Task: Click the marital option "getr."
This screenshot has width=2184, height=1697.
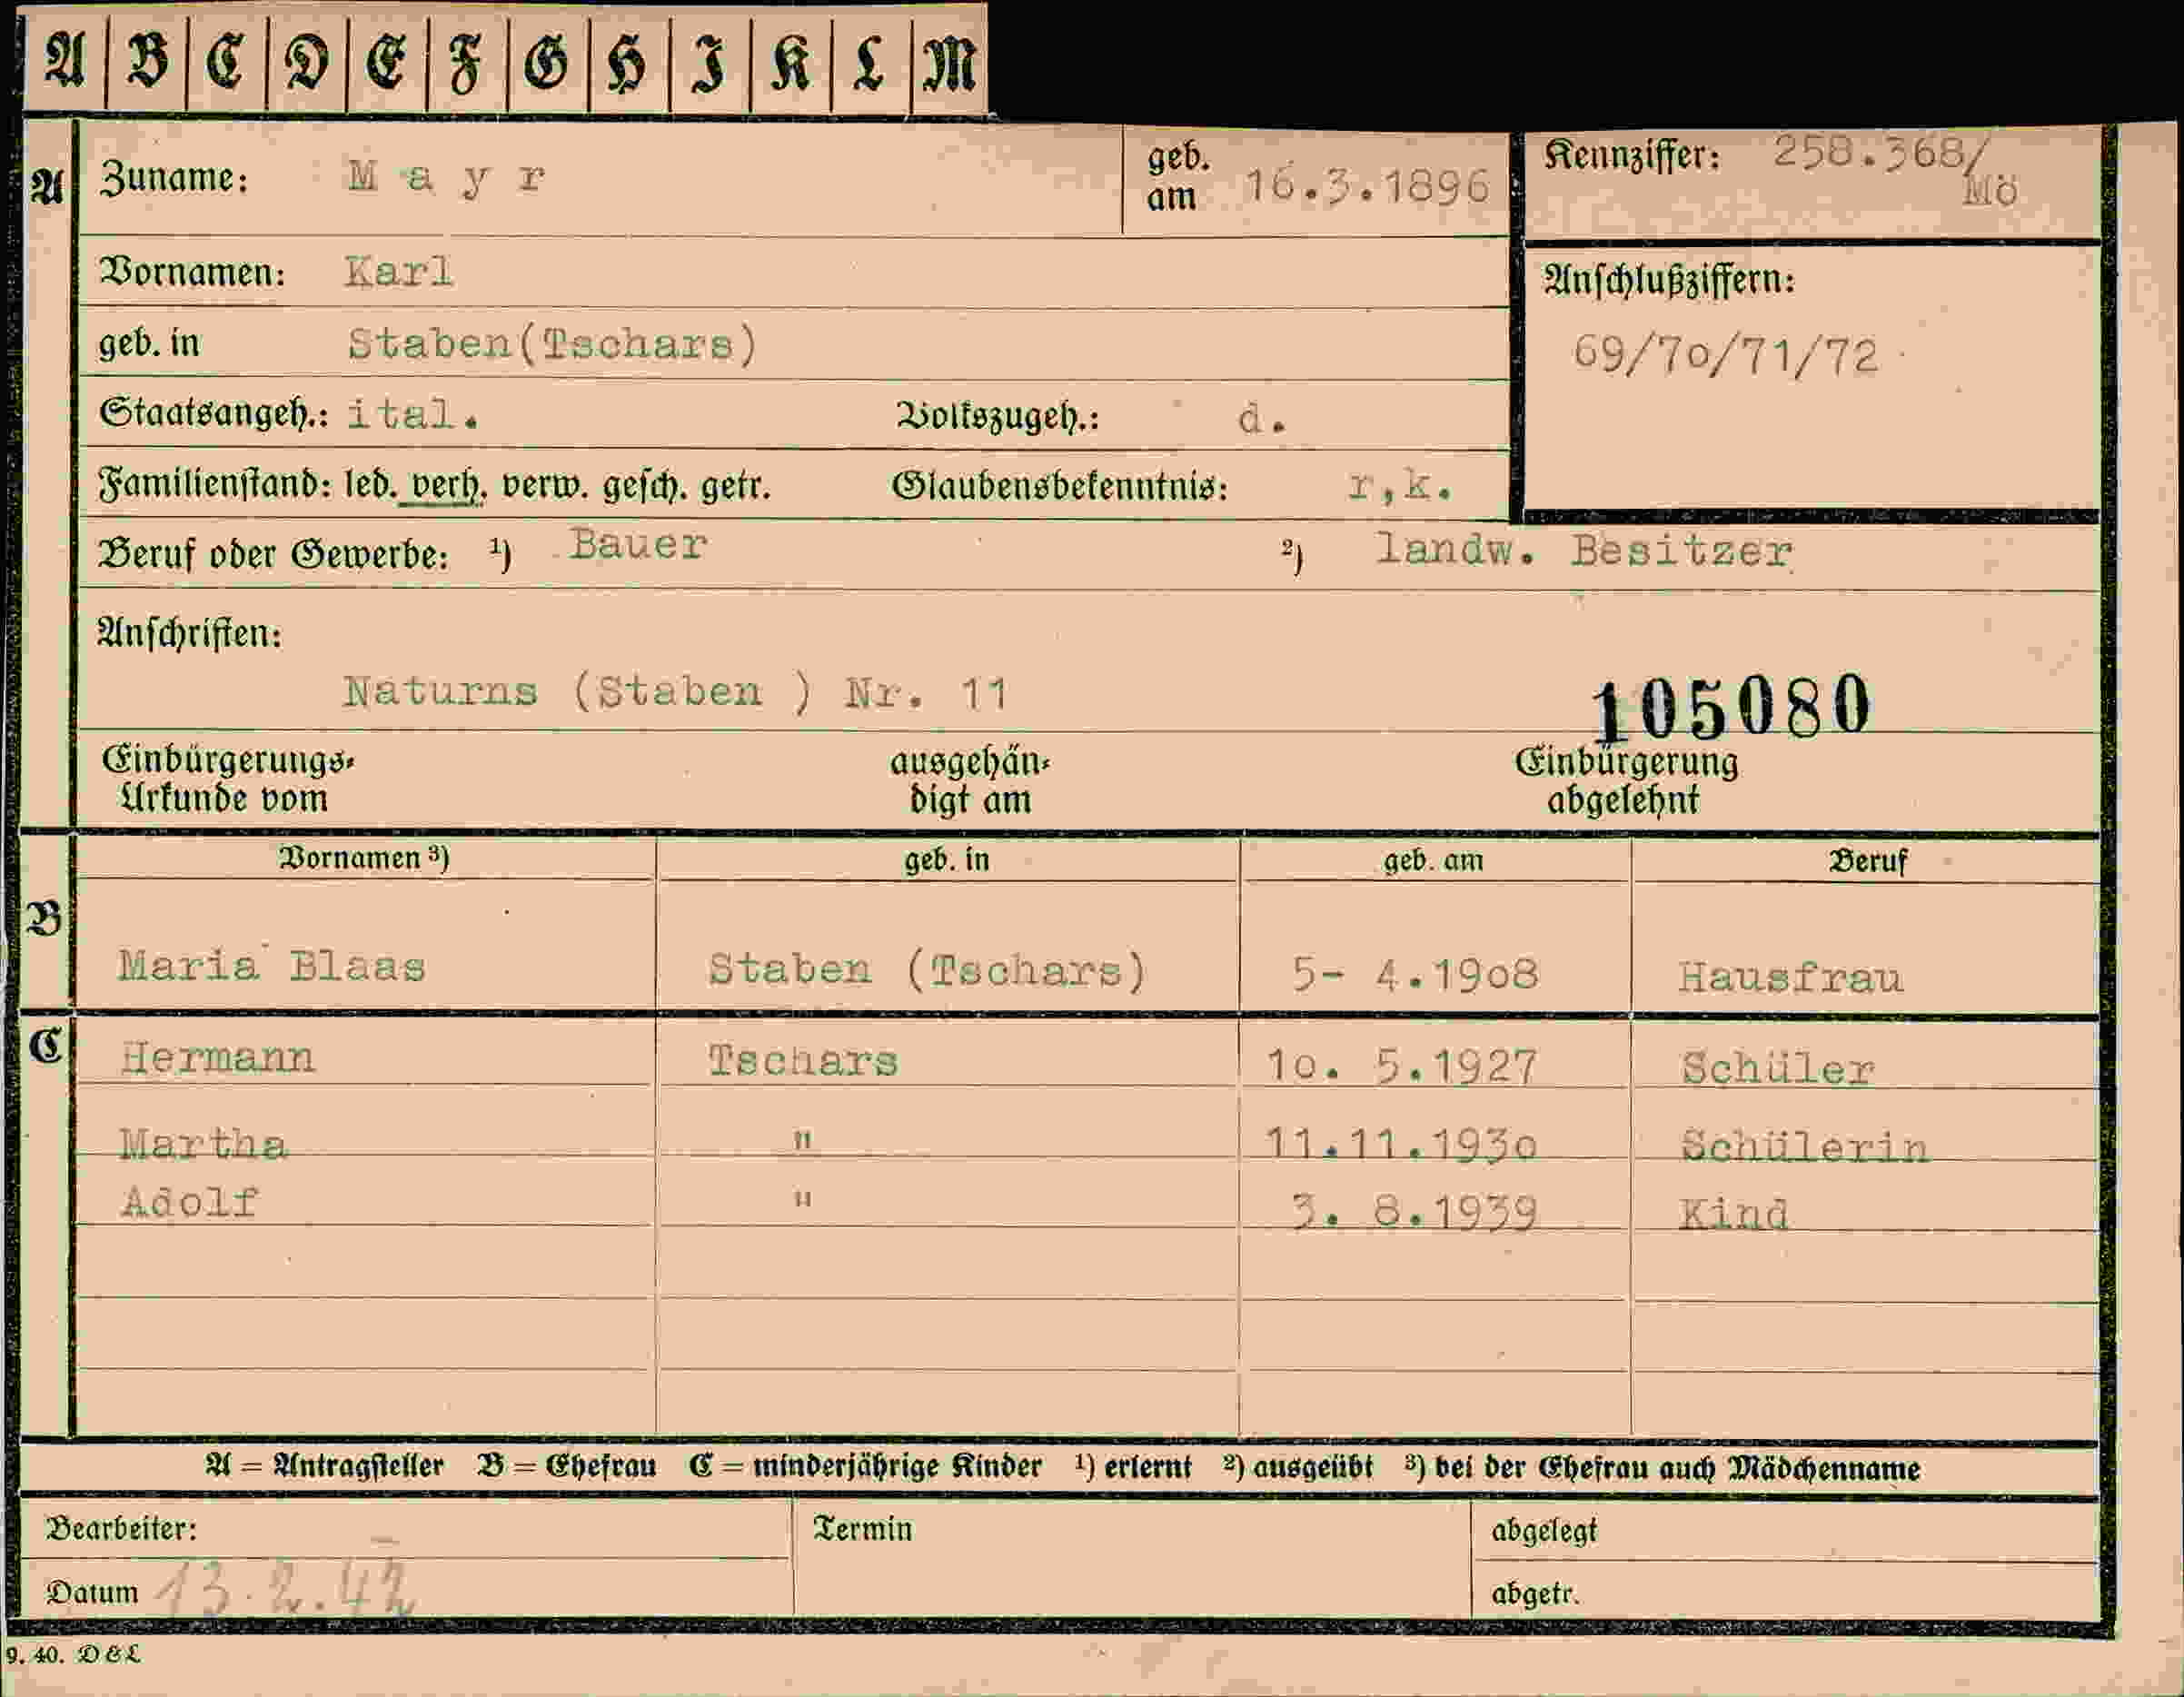Action: click(x=736, y=488)
